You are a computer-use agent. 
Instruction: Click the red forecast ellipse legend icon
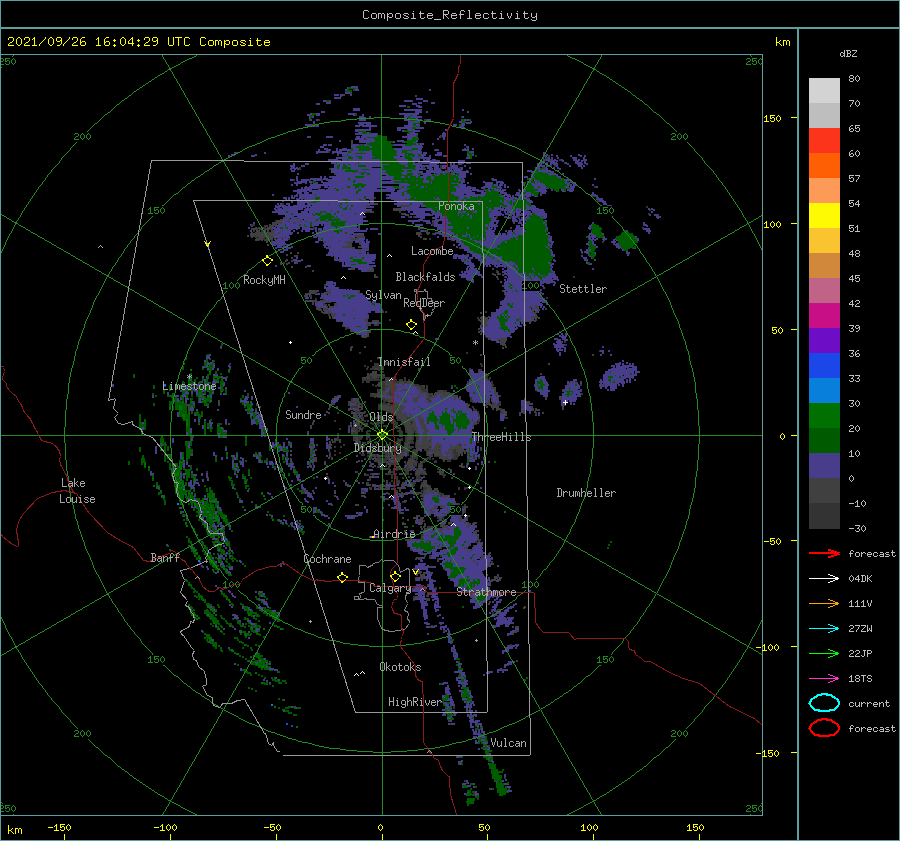pos(824,728)
